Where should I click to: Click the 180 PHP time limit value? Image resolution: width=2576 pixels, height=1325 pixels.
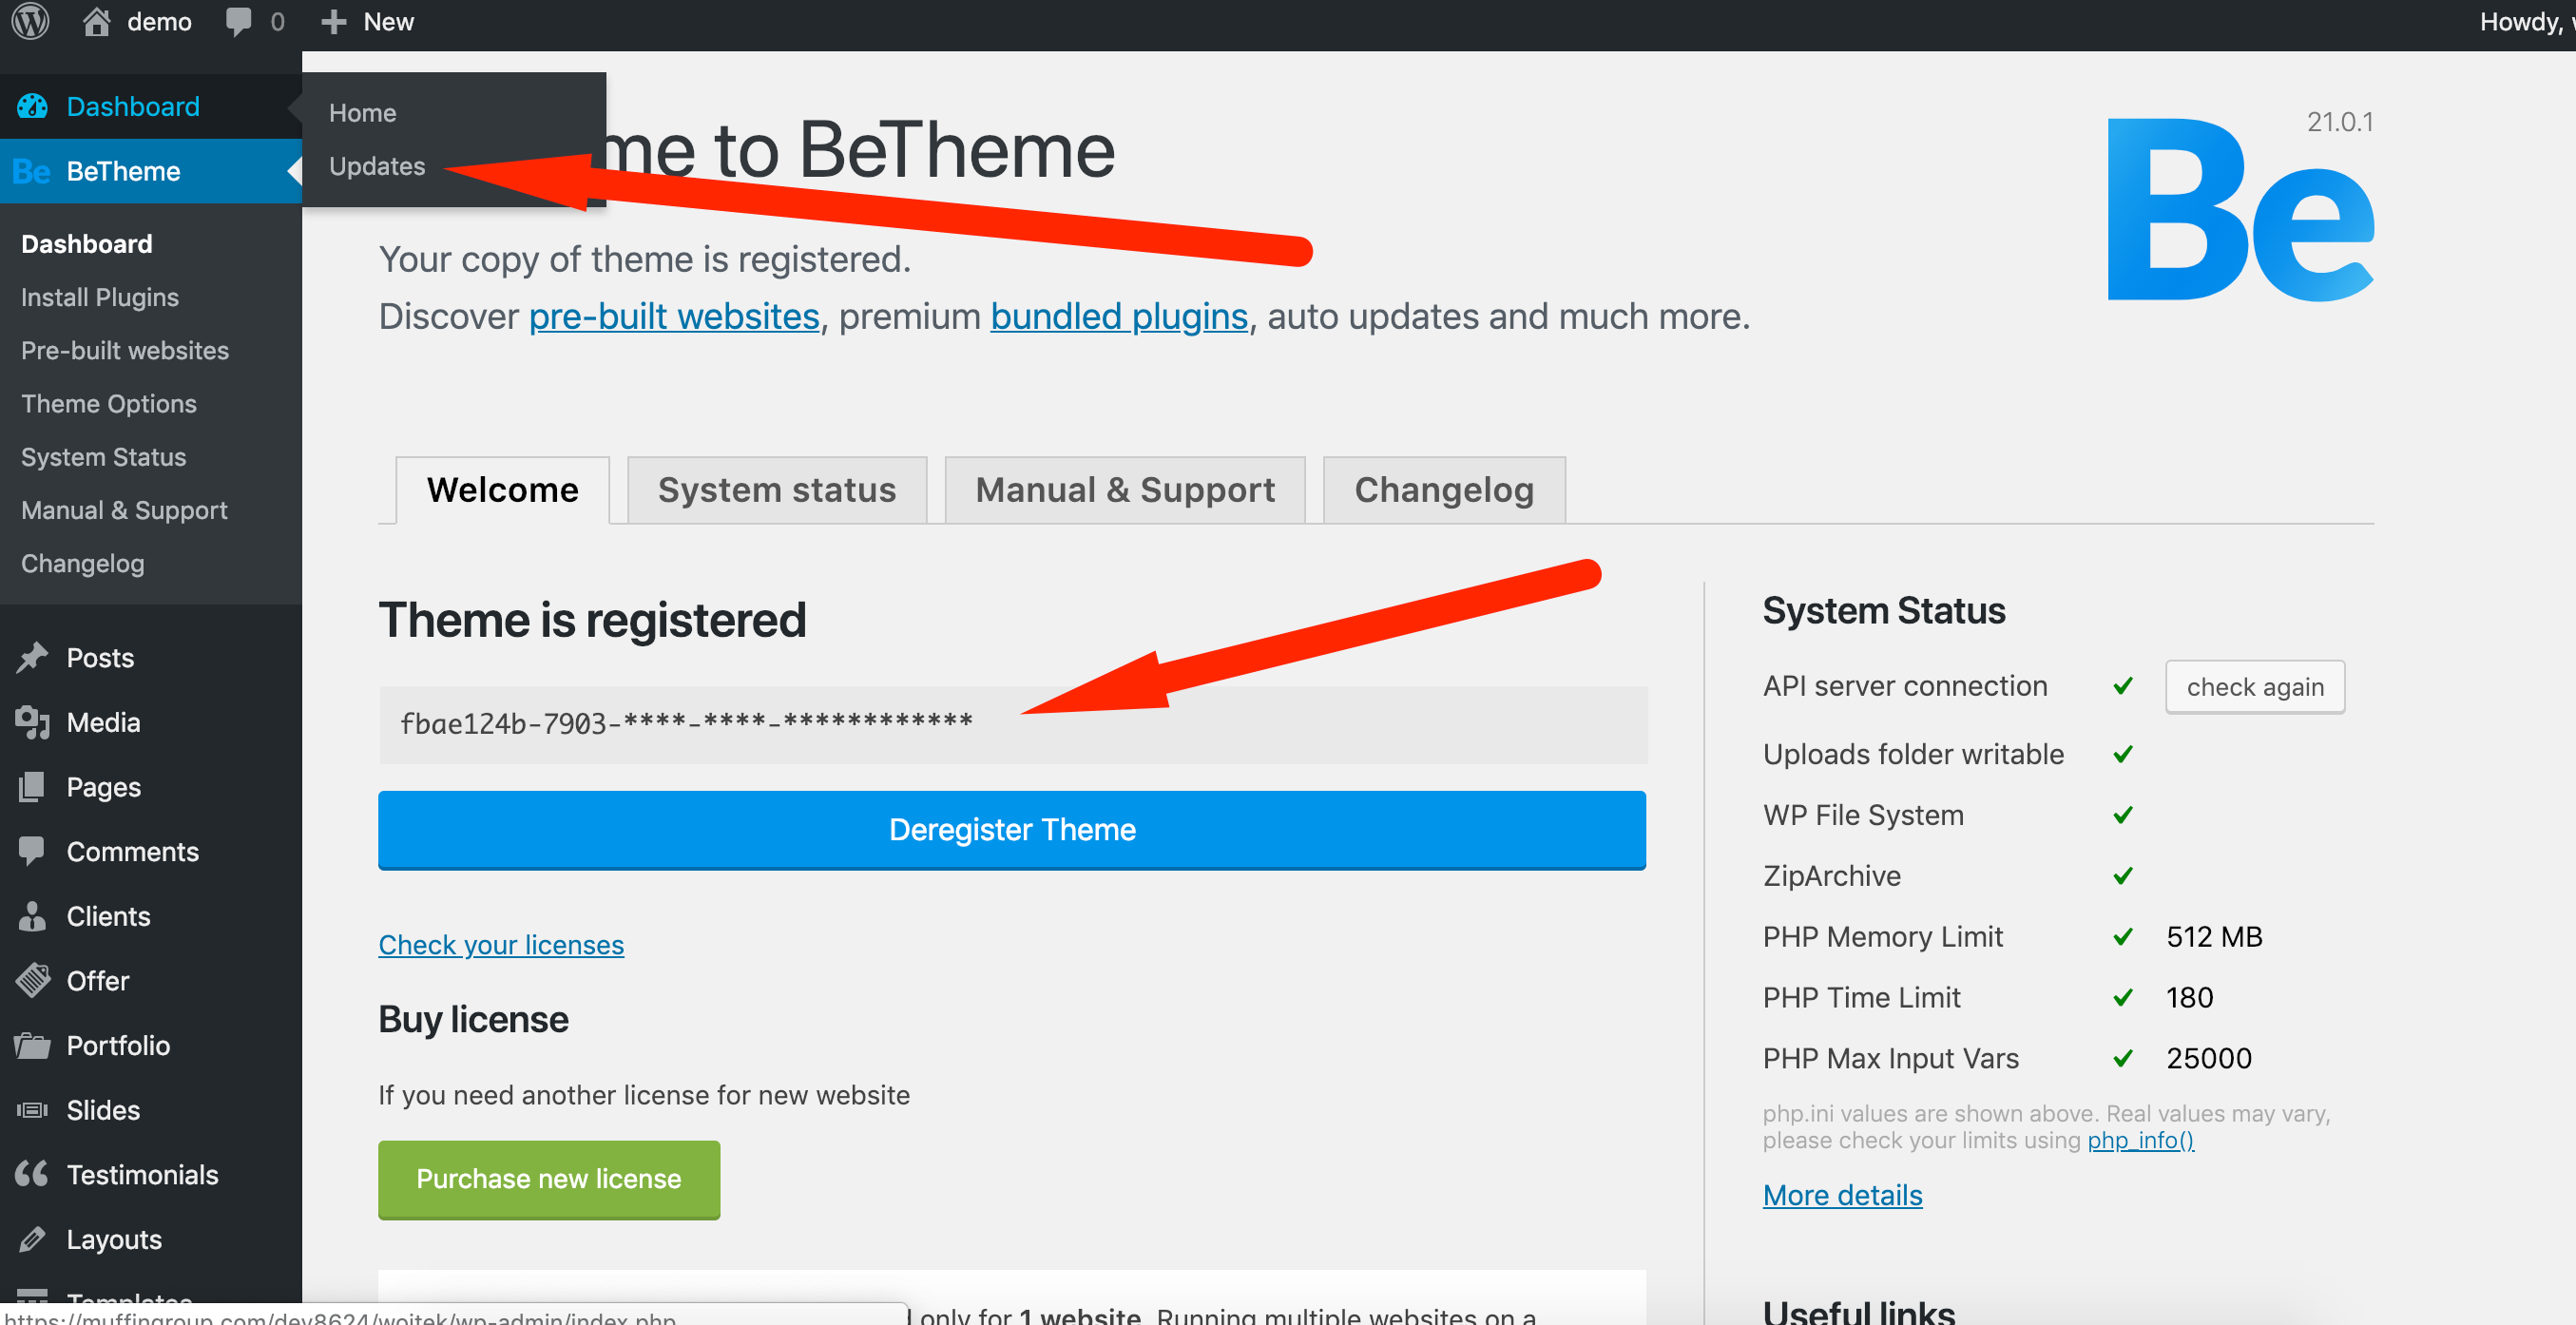[2189, 997]
